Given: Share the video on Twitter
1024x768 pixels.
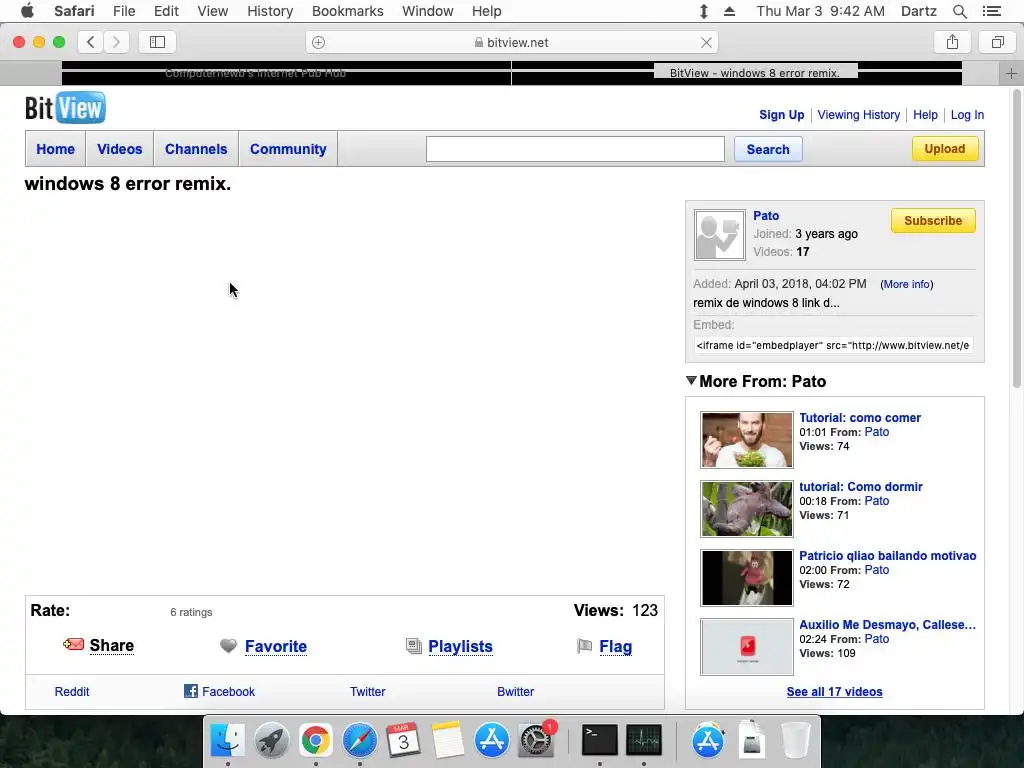Looking at the screenshot, I should pos(368,692).
